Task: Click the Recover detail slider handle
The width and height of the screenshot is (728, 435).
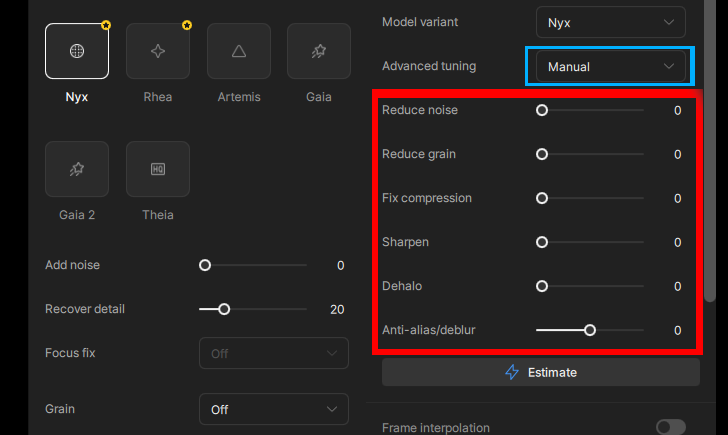Action: (224, 309)
